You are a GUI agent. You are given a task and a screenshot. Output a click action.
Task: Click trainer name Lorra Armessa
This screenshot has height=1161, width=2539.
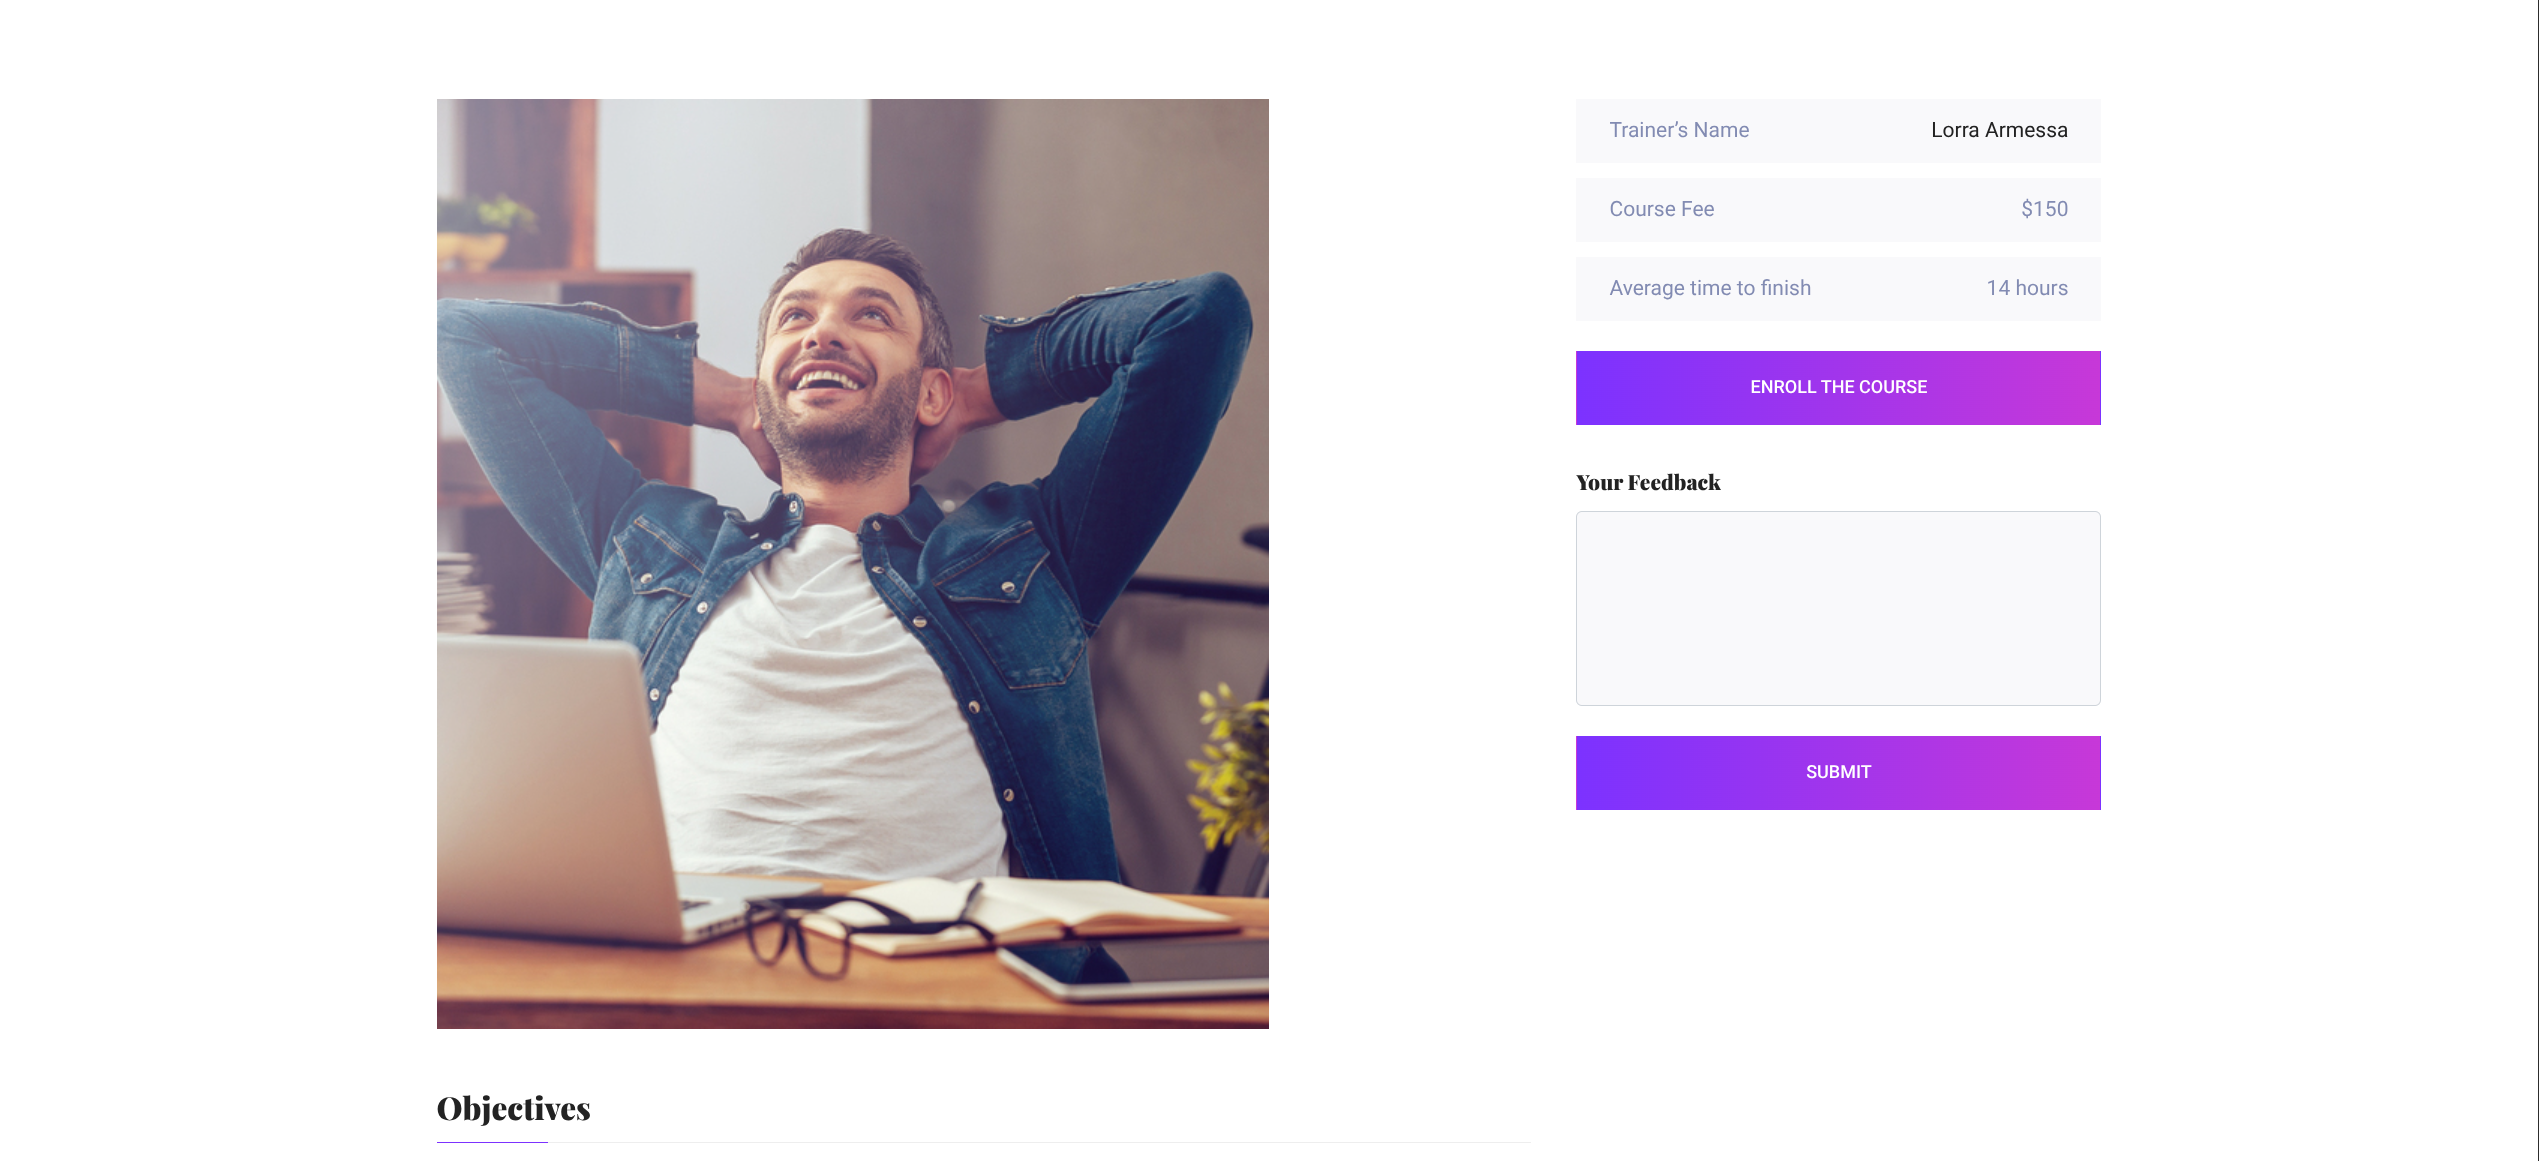(1999, 130)
